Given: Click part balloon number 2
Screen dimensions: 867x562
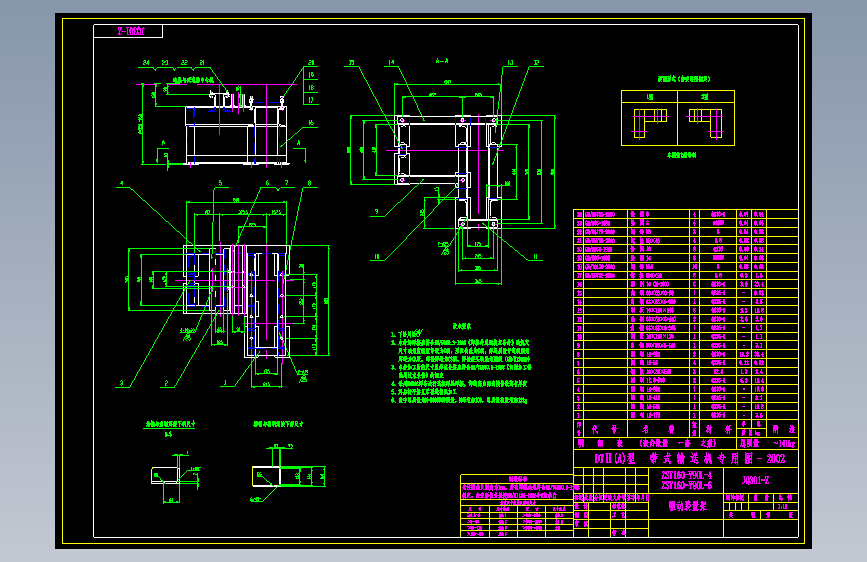Looking at the screenshot, I should (x=166, y=383).
